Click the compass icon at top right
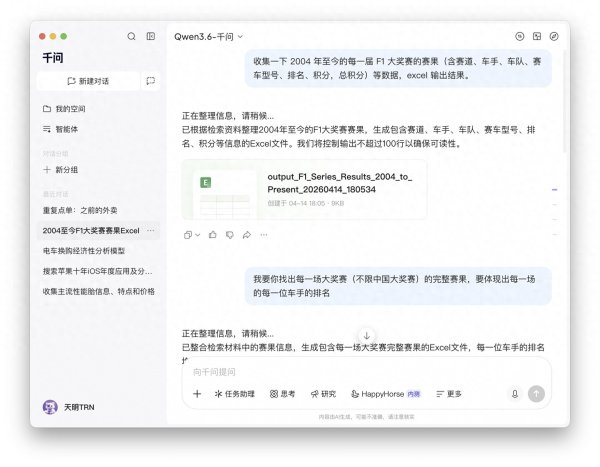The height and width of the screenshot is (467, 600). (x=554, y=36)
